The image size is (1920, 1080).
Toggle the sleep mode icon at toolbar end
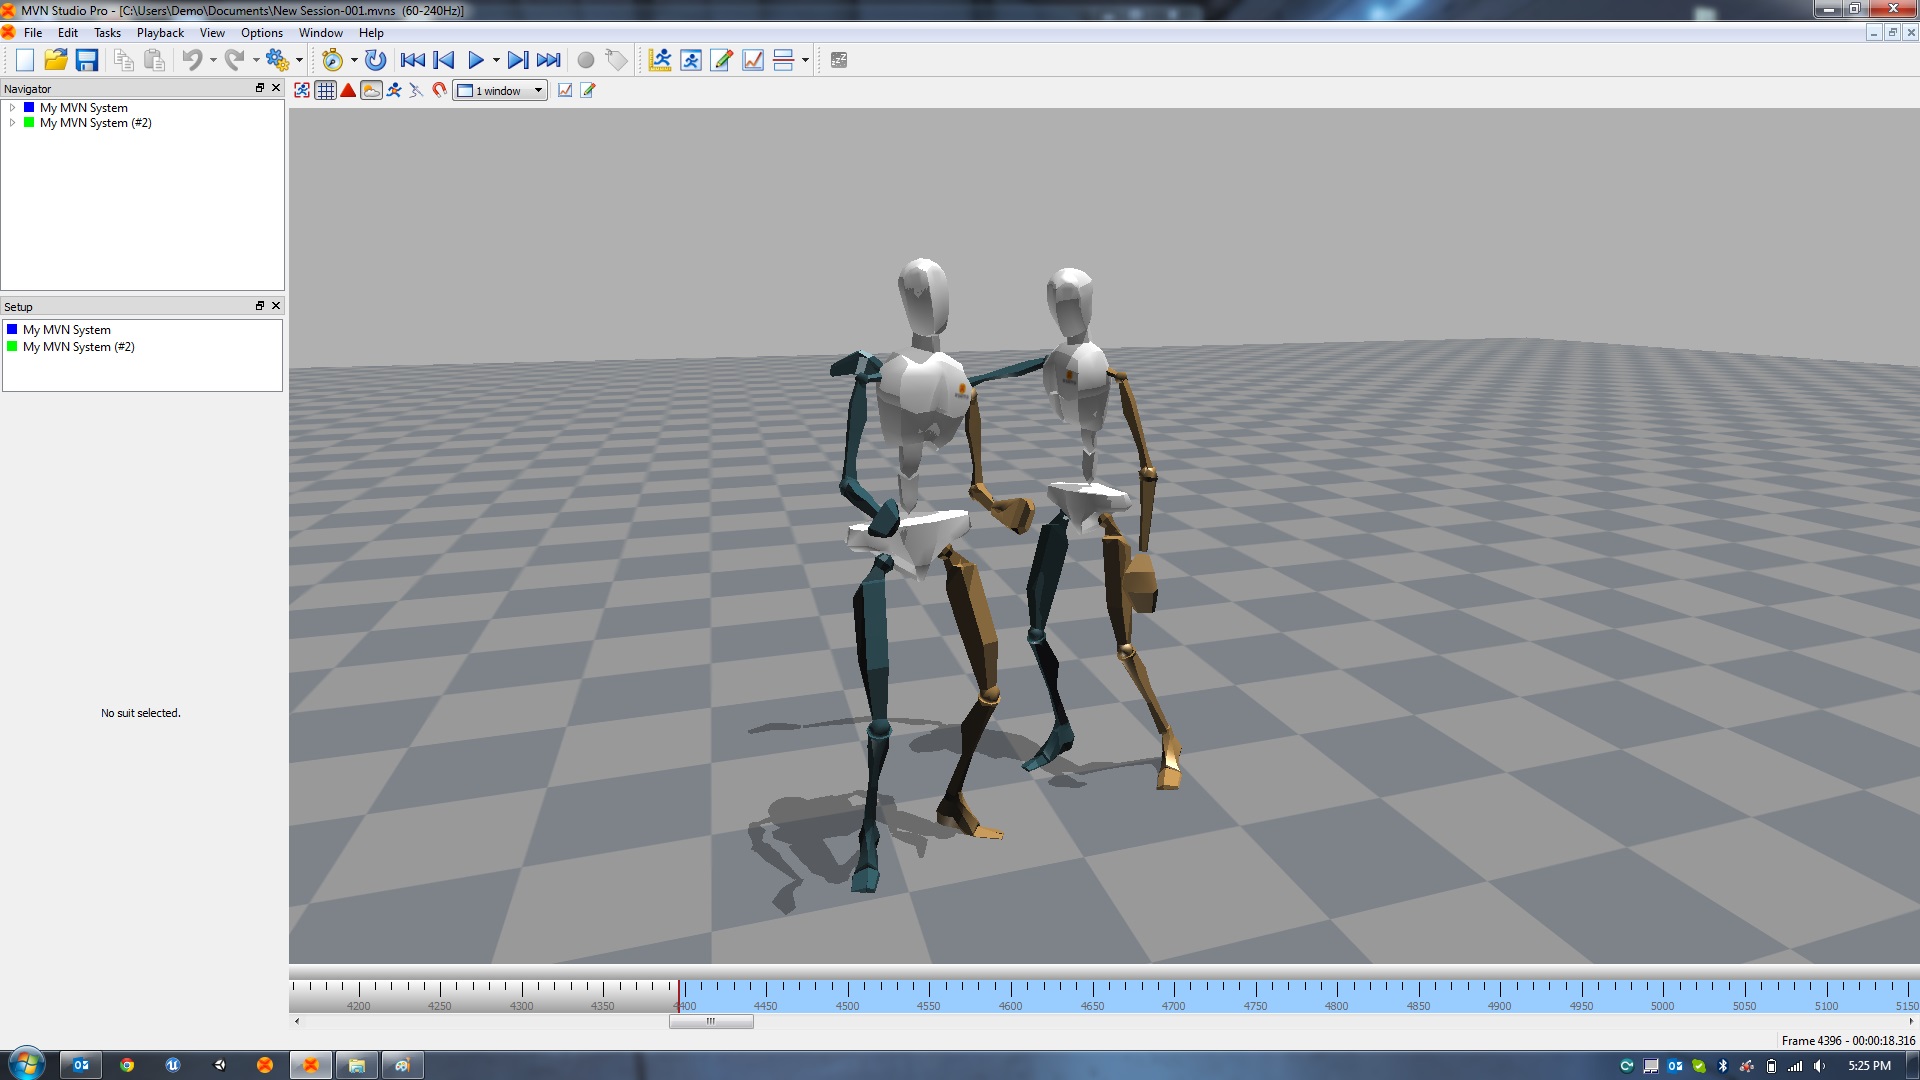839,60
